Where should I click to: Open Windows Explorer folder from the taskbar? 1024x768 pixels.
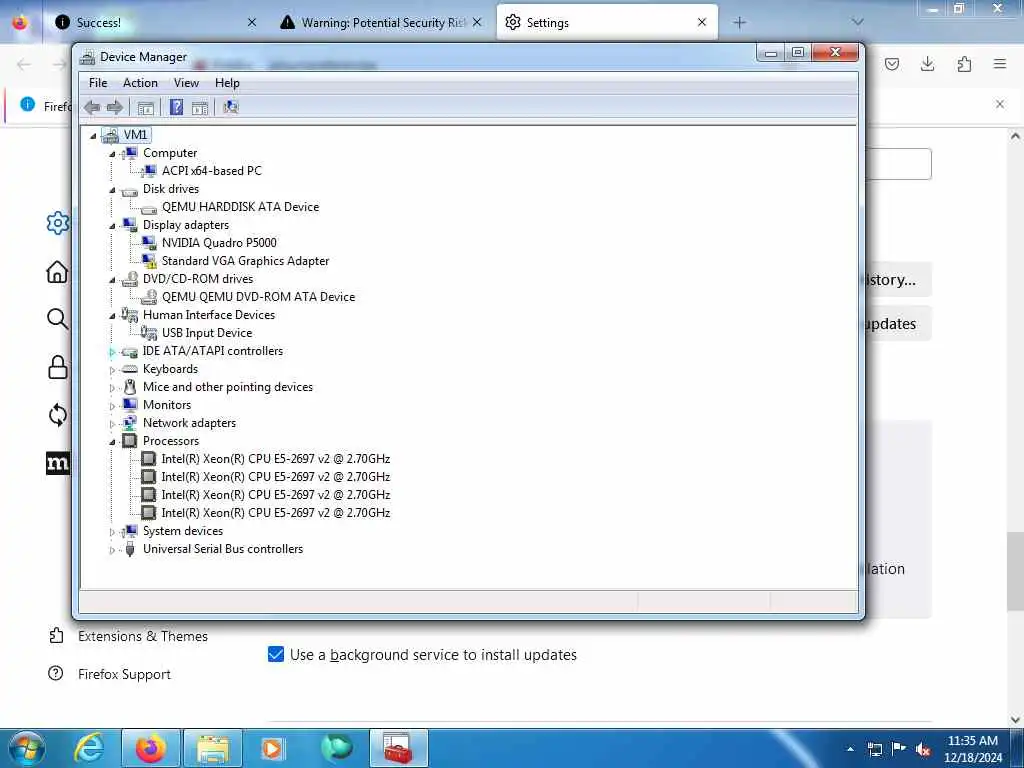(213, 748)
